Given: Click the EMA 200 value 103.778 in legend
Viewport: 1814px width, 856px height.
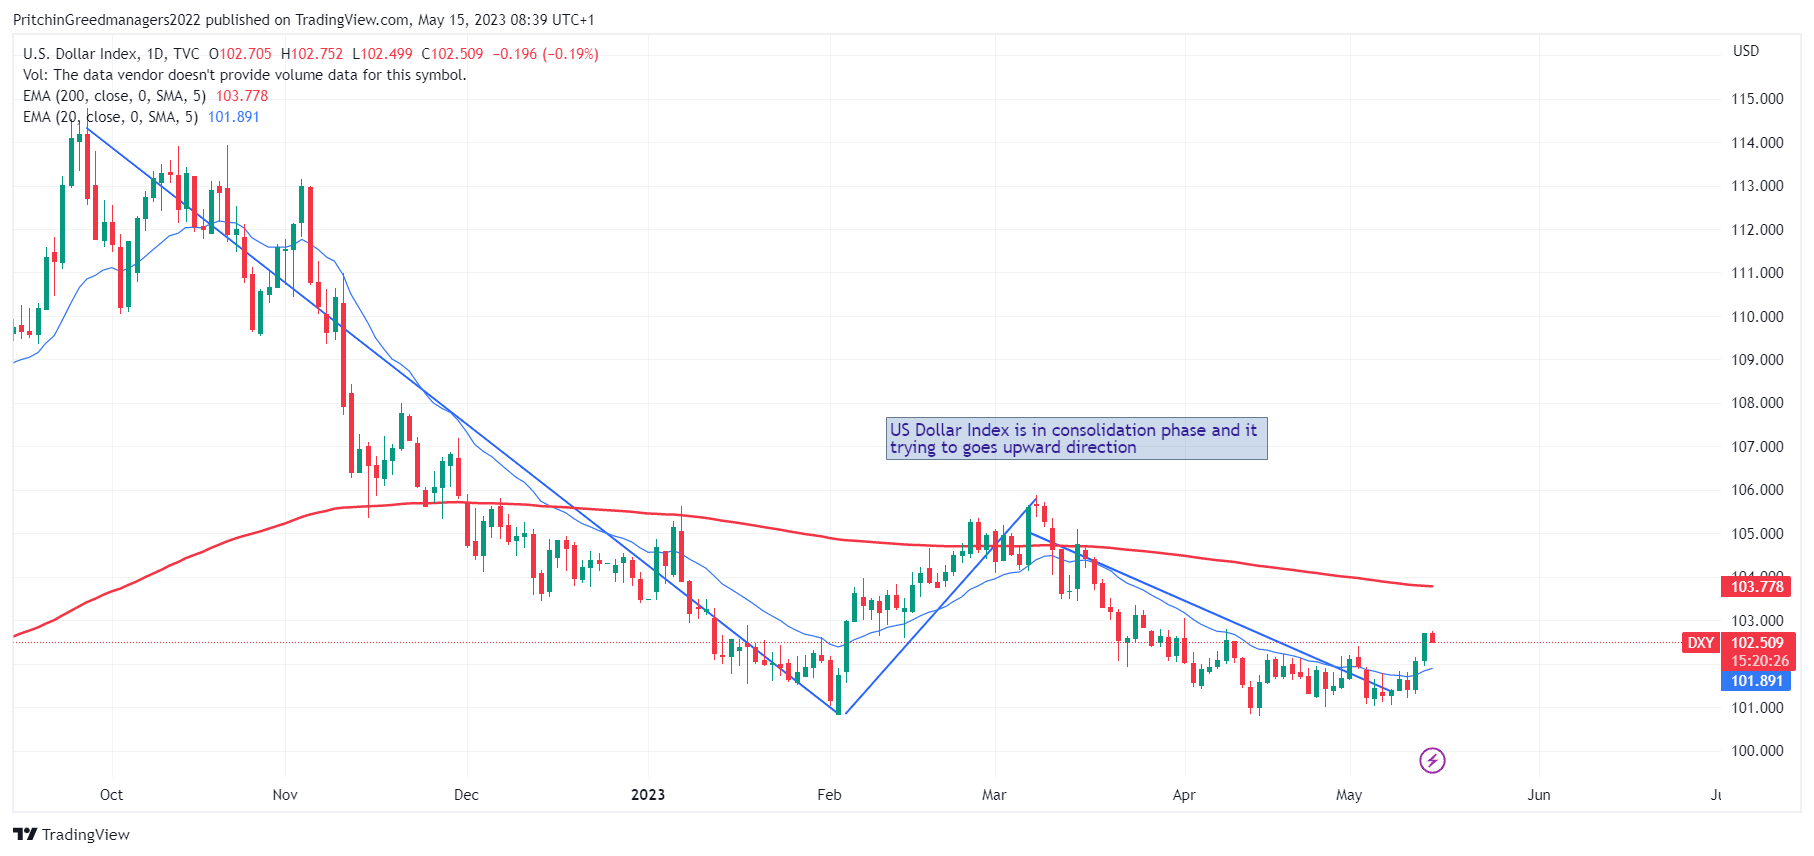Looking at the screenshot, I should (242, 96).
